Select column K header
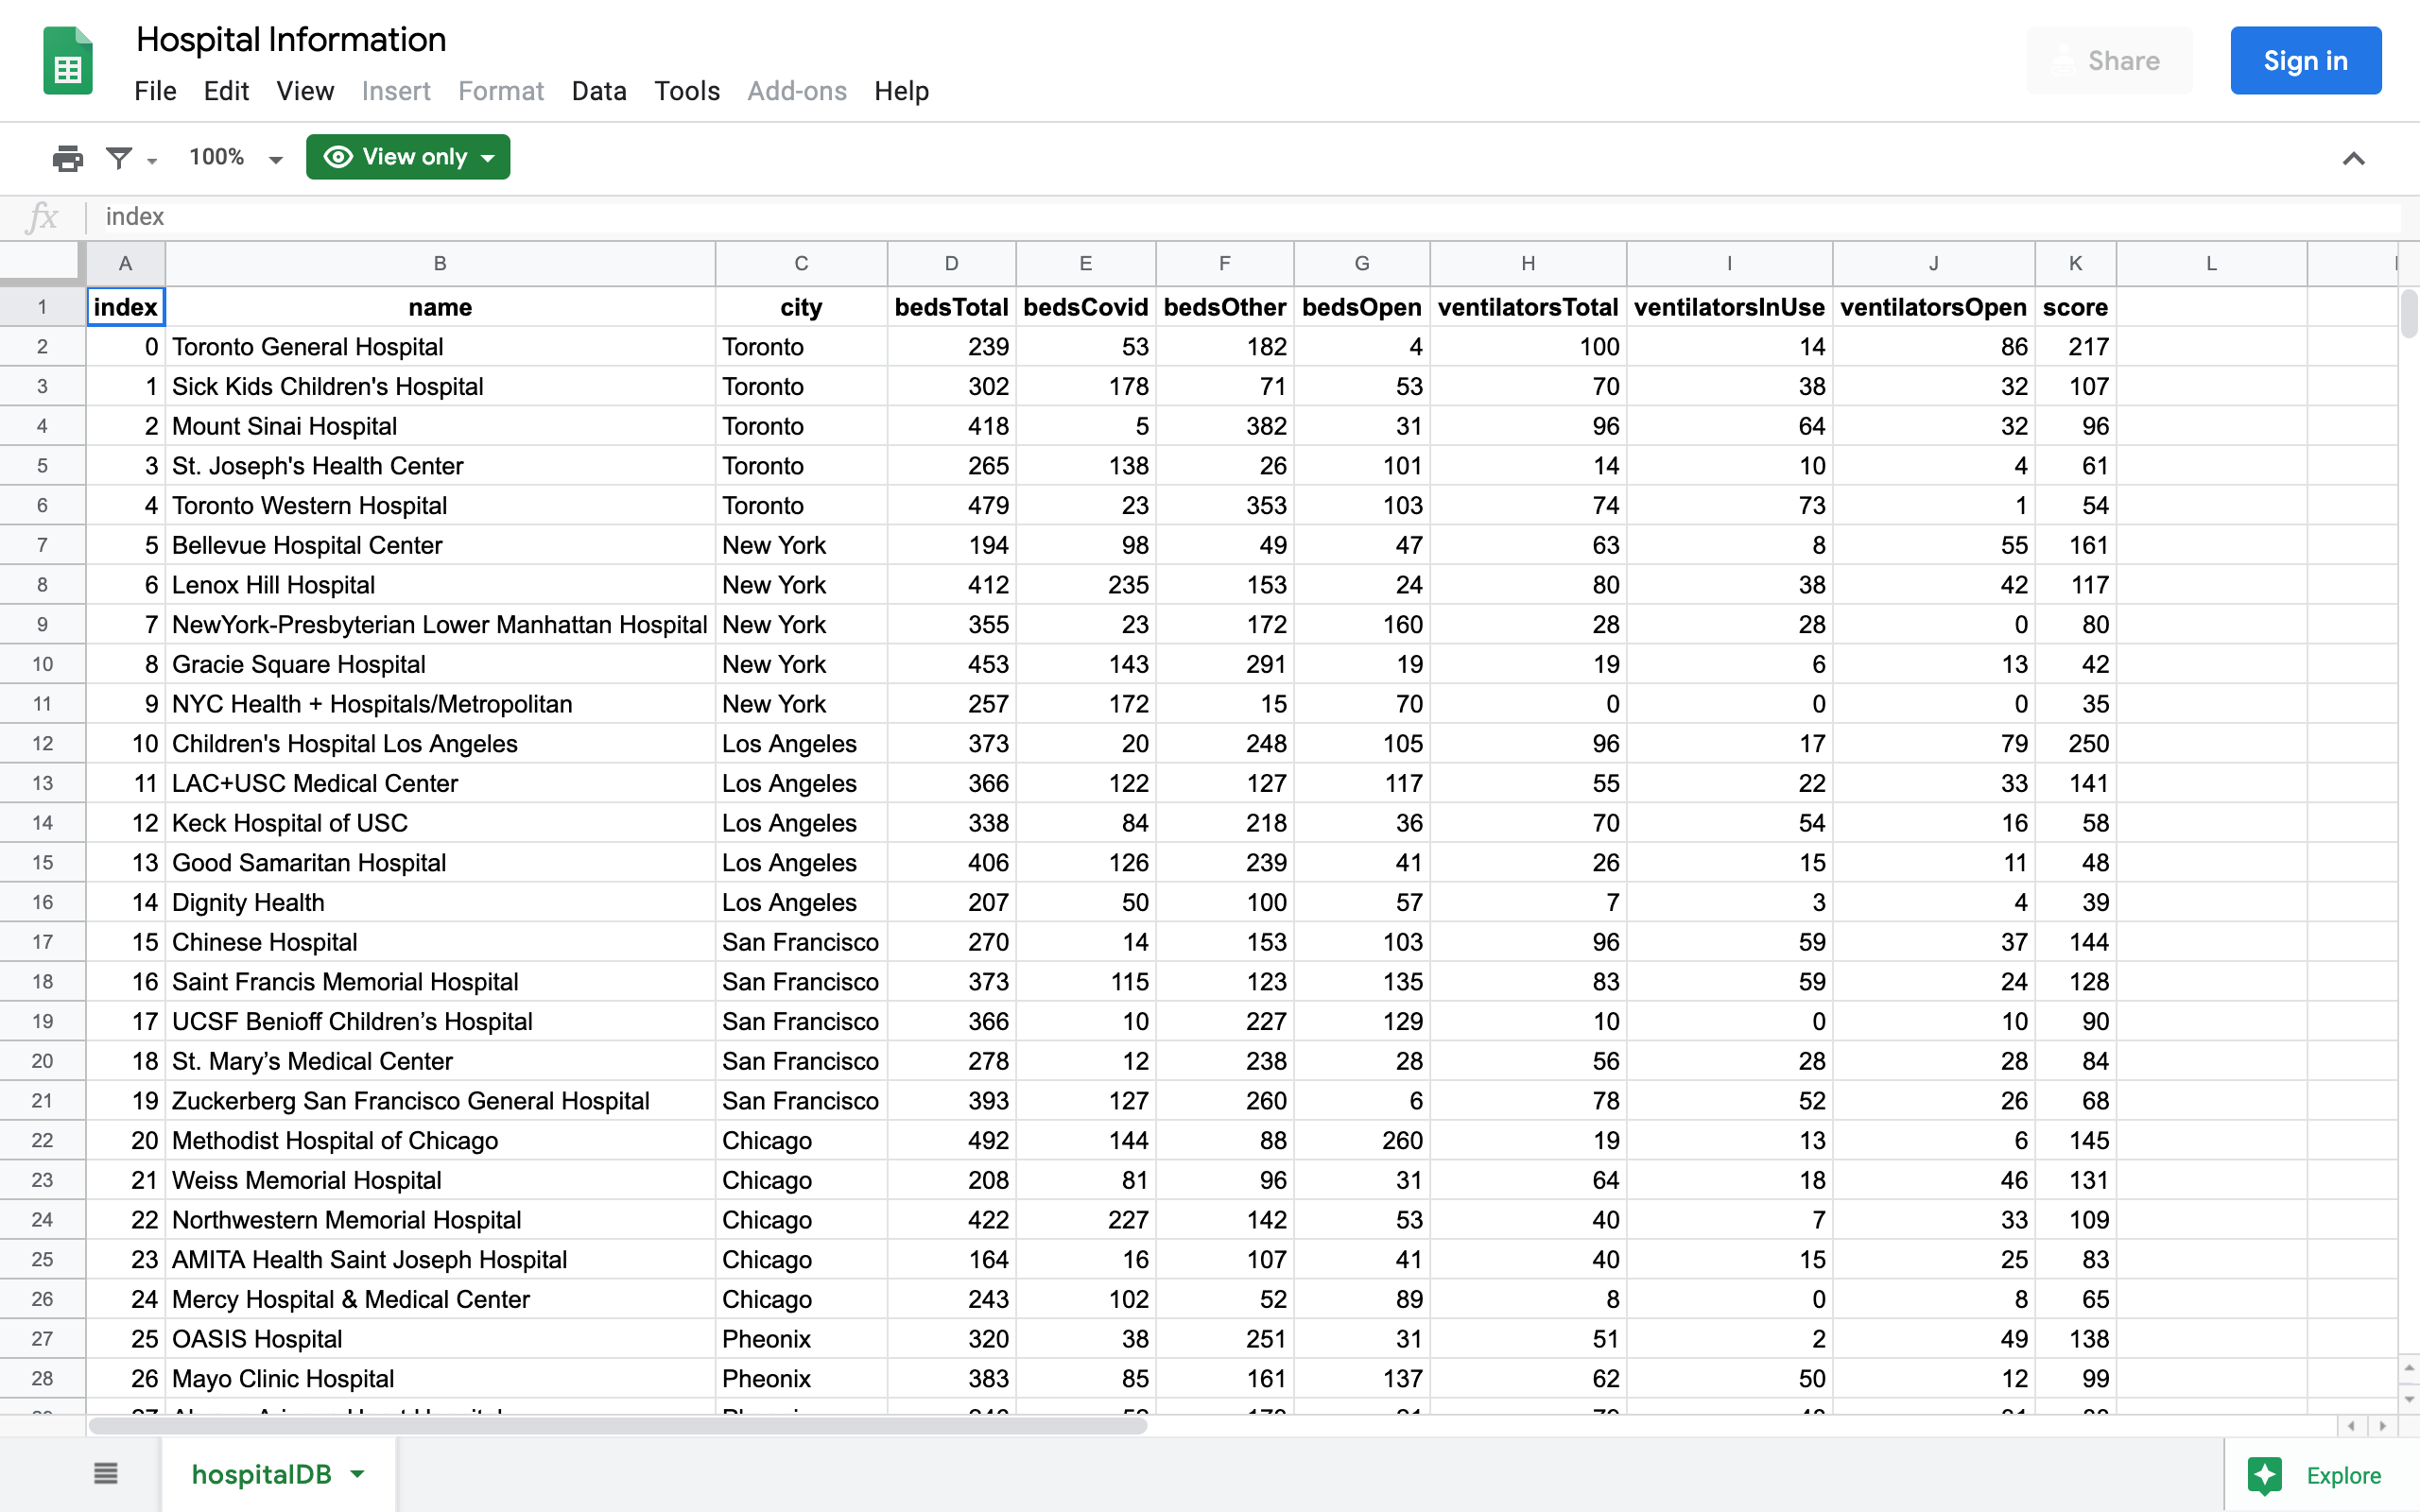 pos(2075,263)
